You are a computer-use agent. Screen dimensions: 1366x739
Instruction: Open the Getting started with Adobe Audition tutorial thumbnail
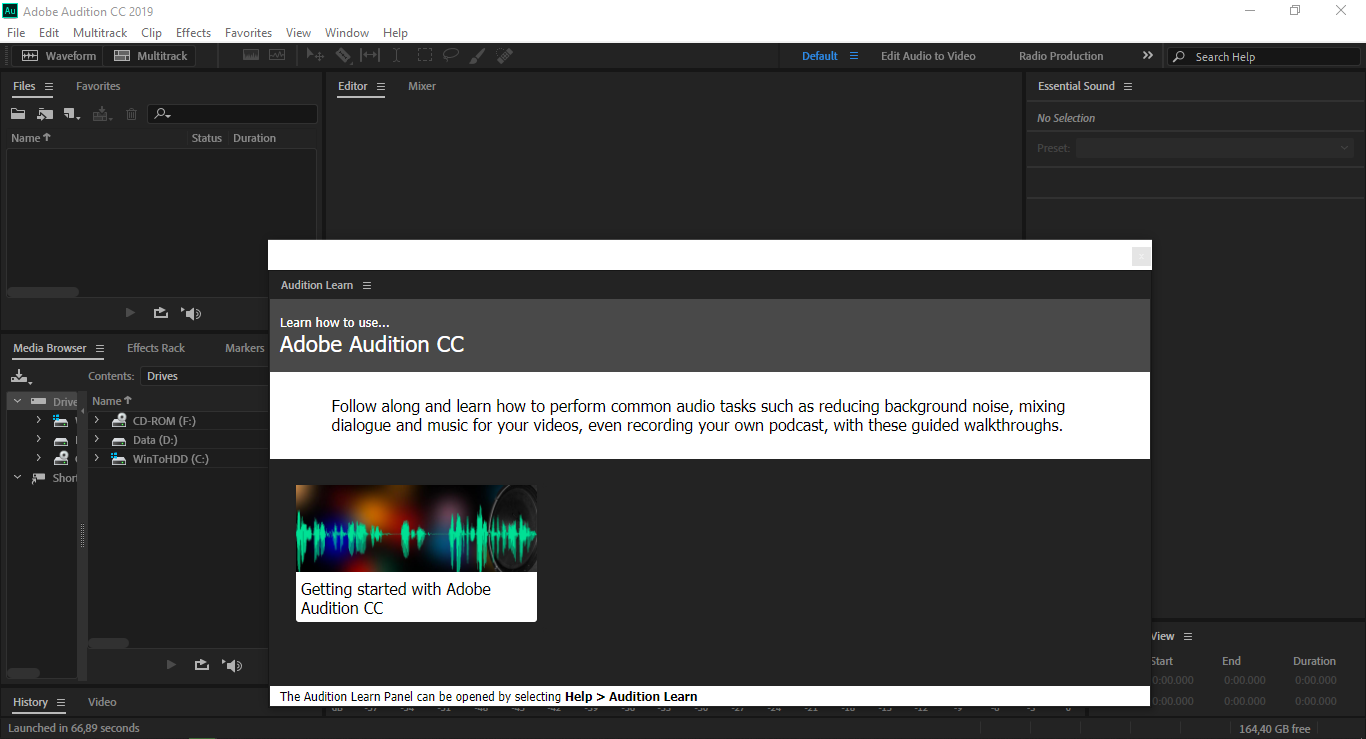[416, 528]
